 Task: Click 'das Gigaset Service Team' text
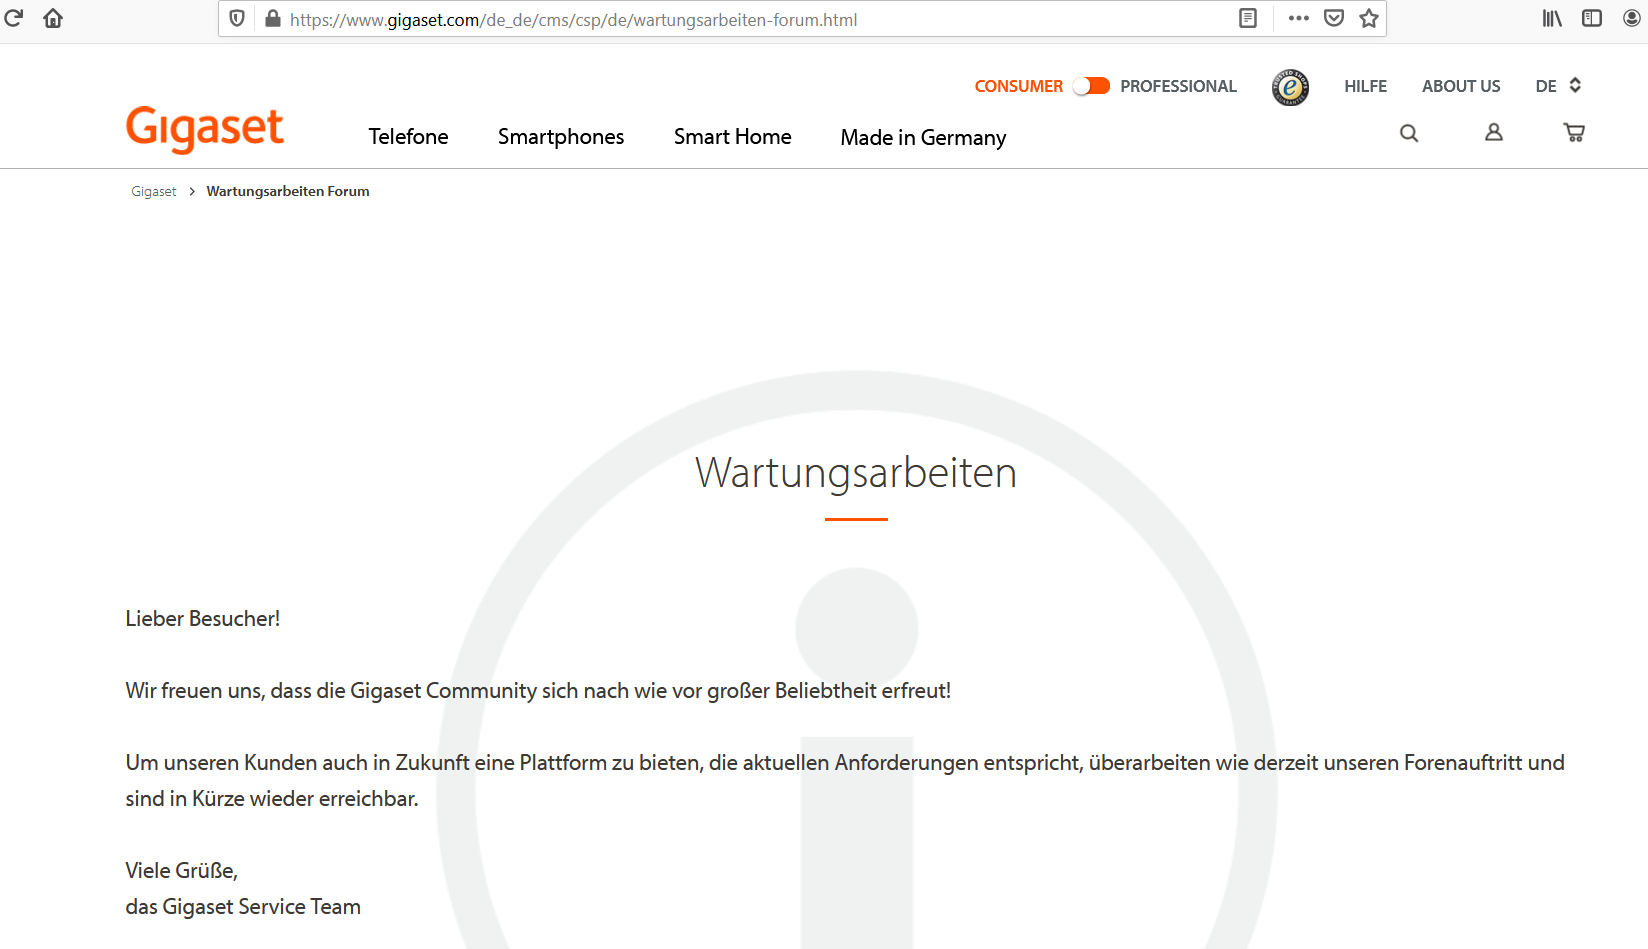[243, 907]
